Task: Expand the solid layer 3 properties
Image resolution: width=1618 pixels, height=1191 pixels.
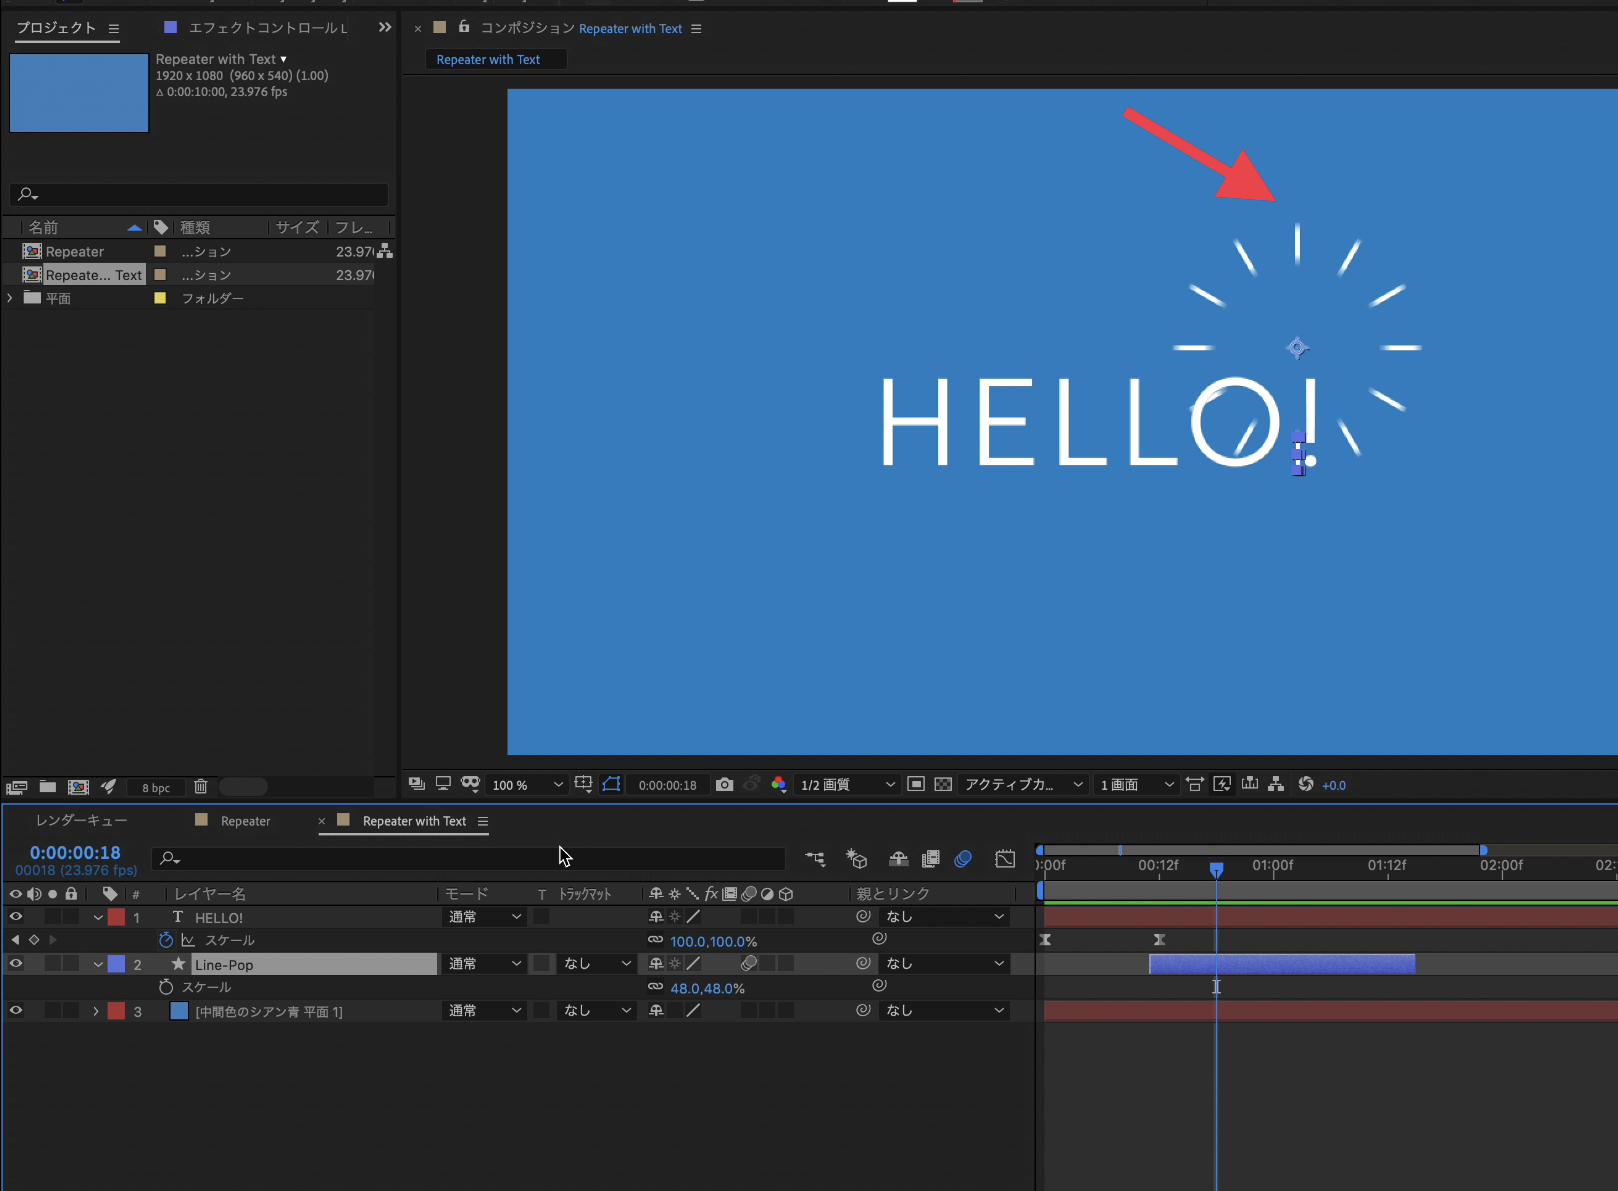Action: [x=96, y=1011]
